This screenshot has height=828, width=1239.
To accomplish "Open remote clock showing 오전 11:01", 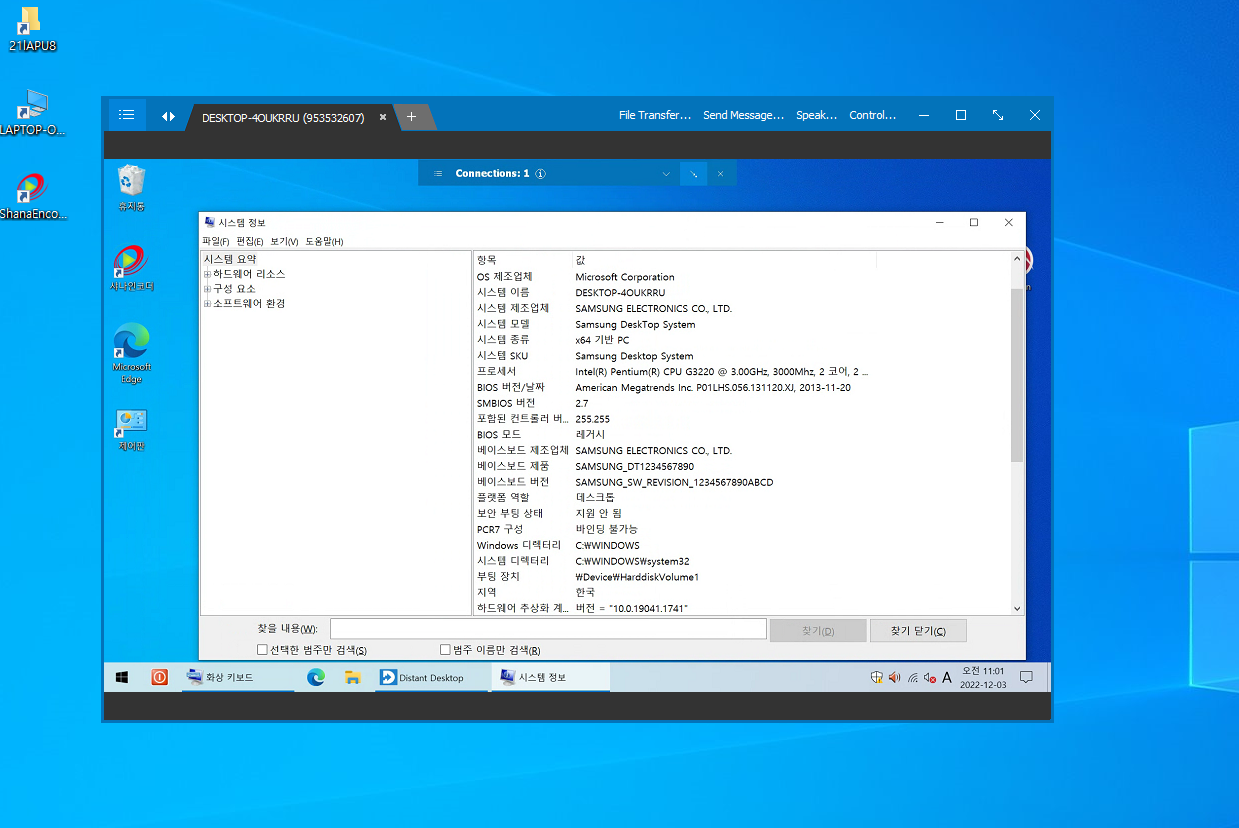I will [983, 677].
